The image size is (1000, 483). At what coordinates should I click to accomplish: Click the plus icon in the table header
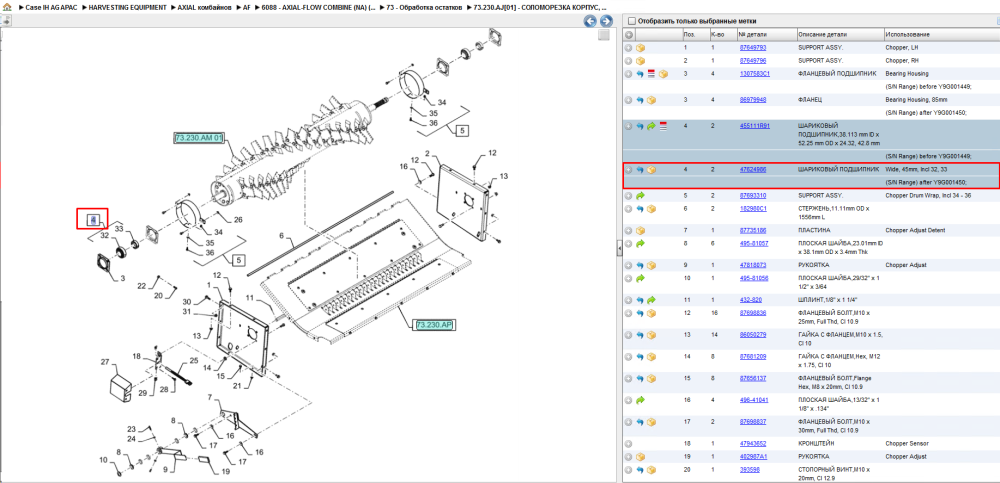point(629,34)
